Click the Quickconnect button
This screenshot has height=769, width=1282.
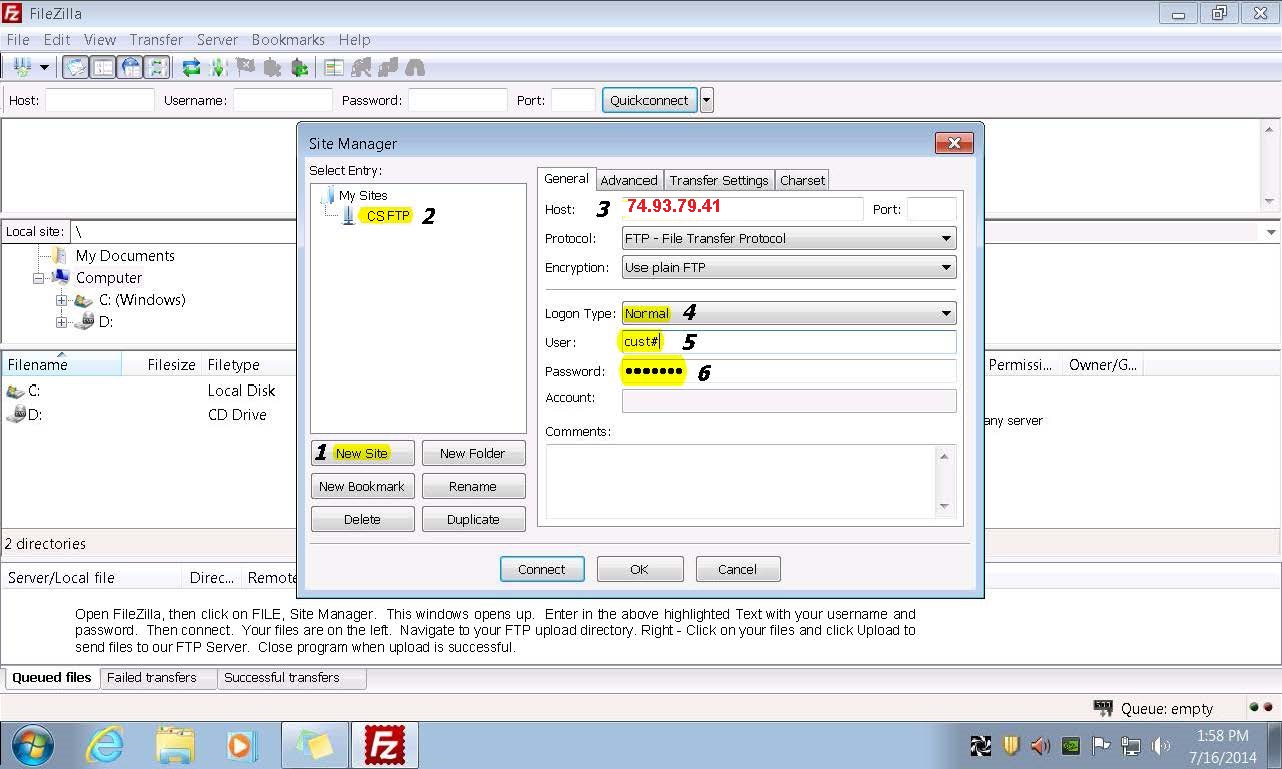click(649, 100)
